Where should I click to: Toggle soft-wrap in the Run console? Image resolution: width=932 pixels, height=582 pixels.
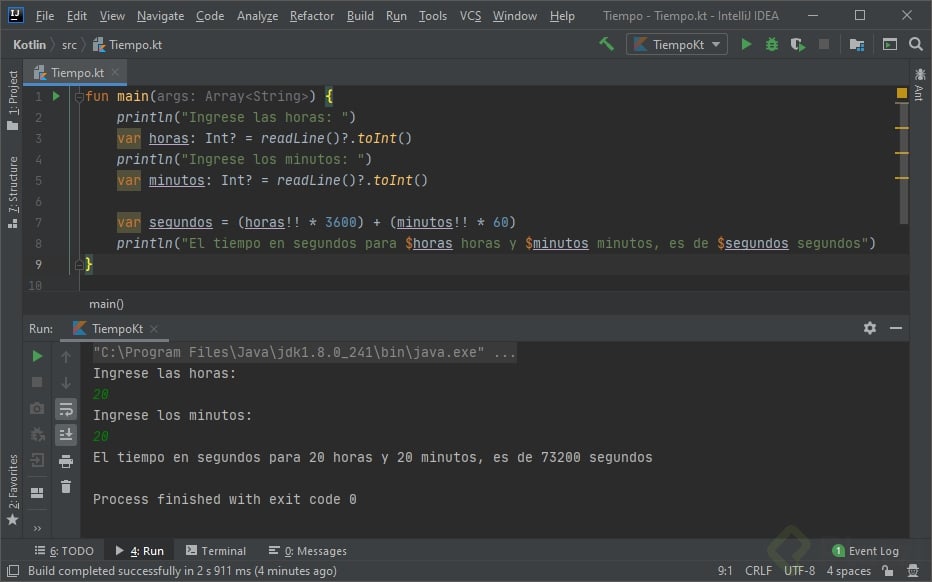coord(66,409)
